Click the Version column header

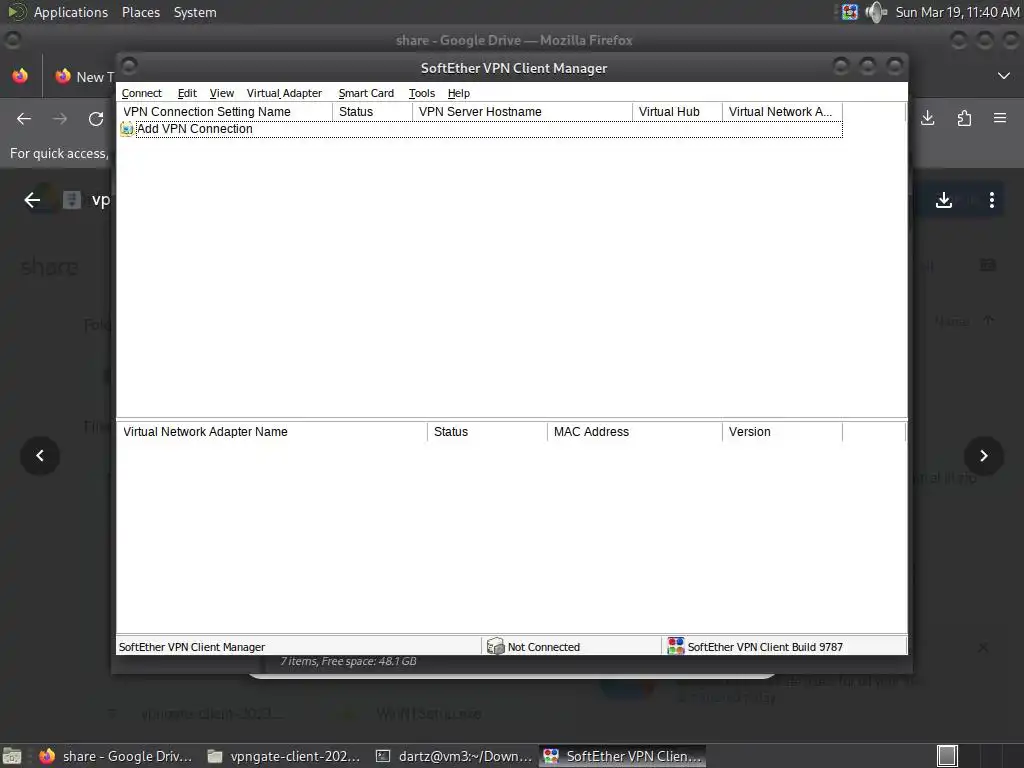coord(782,432)
